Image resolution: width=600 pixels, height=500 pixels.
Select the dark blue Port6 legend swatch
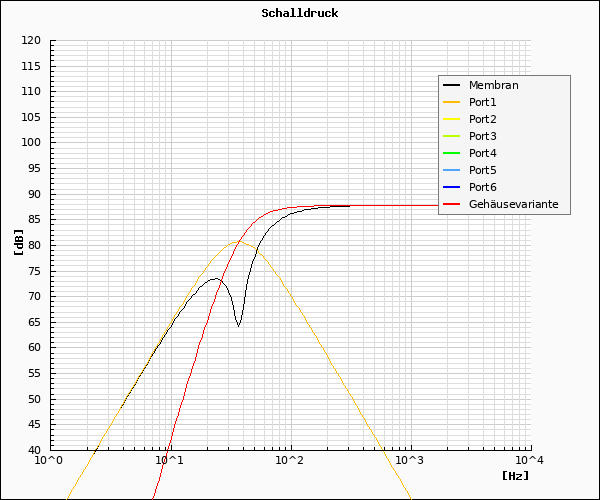point(452,187)
